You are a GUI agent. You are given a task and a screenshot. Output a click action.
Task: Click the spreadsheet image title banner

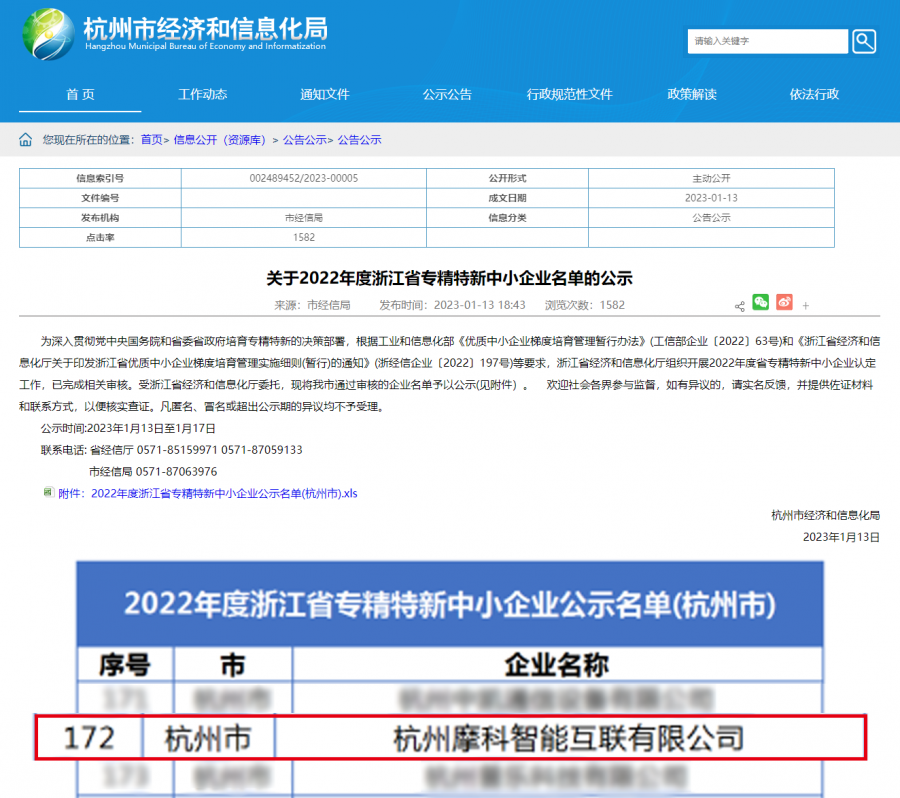(450, 604)
